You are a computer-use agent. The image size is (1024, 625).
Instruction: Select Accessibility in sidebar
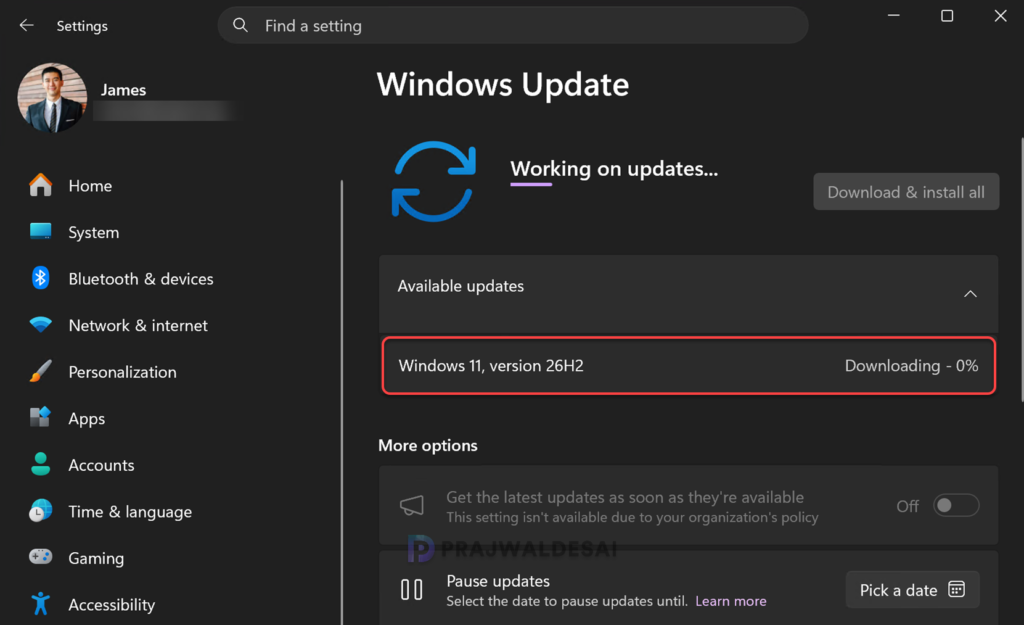coord(112,604)
